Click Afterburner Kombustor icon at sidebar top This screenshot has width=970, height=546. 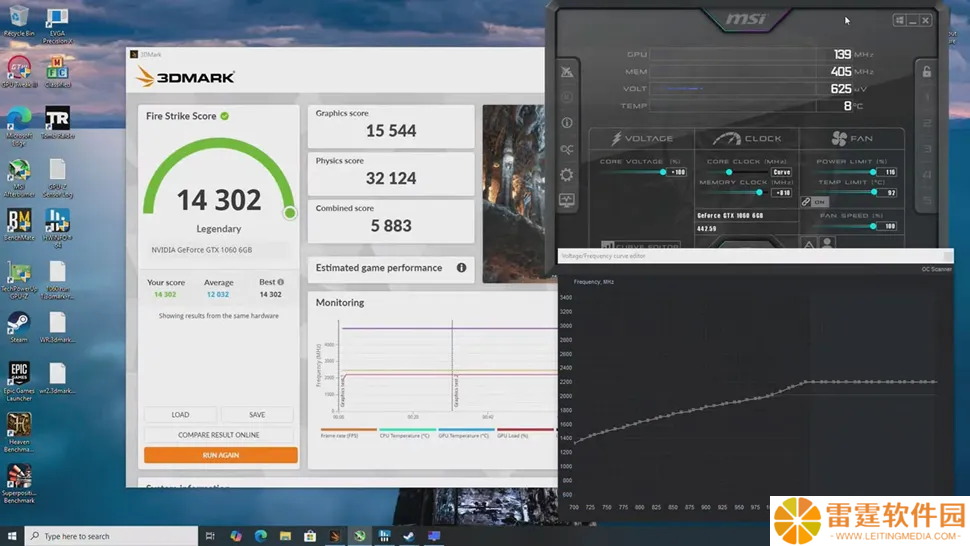click(567, 72)
